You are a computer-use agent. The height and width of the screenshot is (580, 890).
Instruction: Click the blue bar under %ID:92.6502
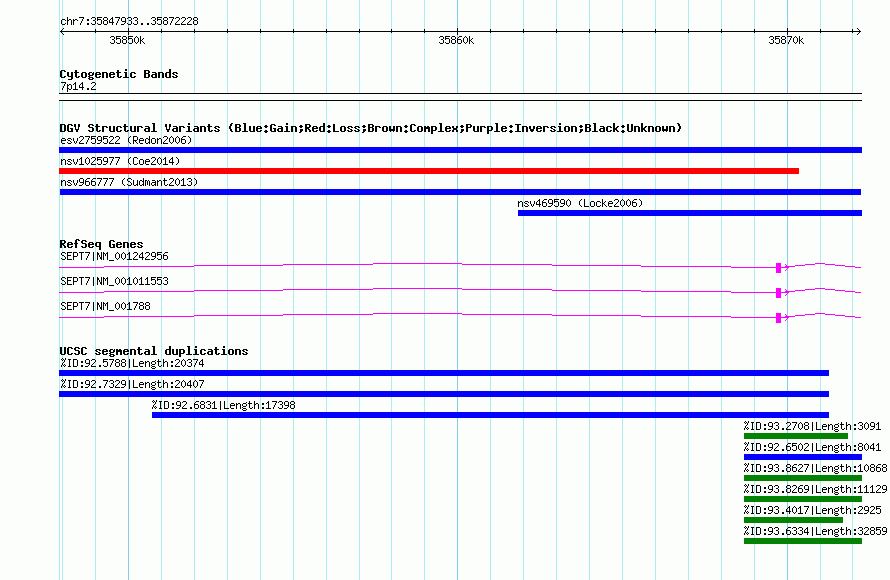pyautogui.click(x=803, y=457)
